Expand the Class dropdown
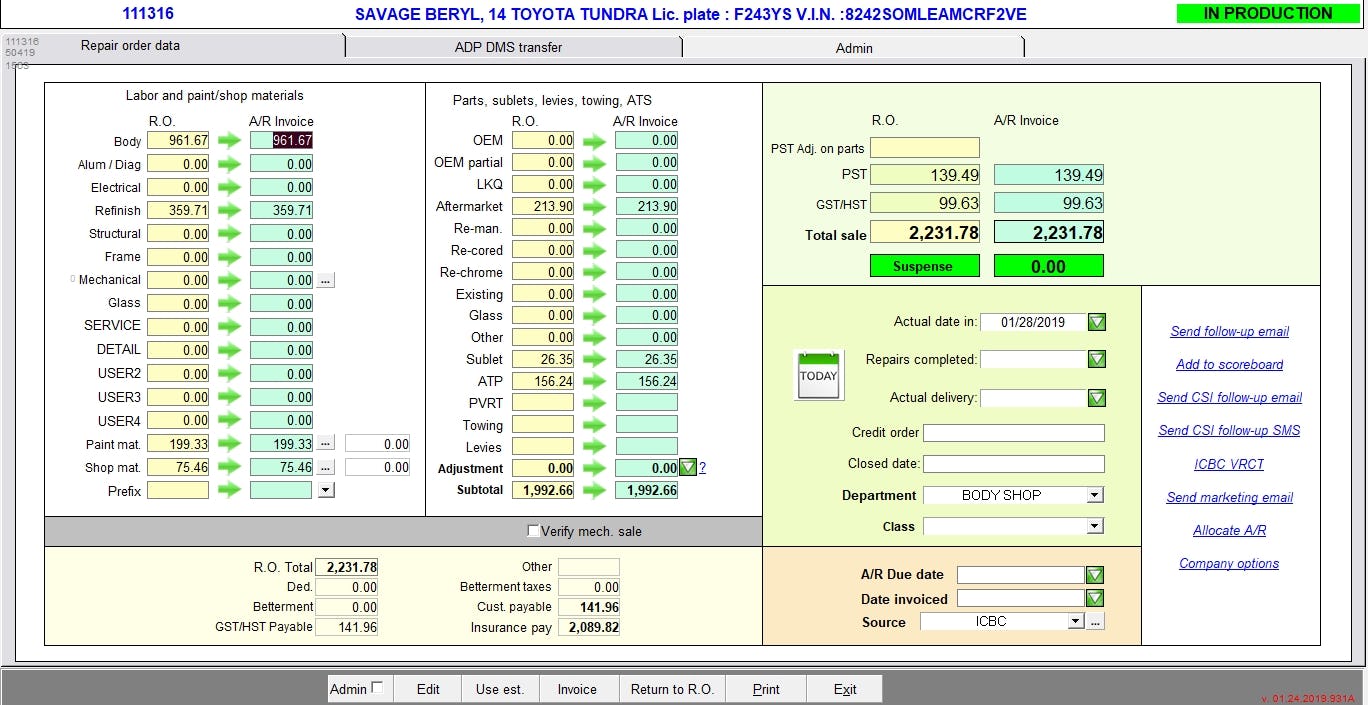This screenshot has width=1368, height=705. tap(1095, 526)
